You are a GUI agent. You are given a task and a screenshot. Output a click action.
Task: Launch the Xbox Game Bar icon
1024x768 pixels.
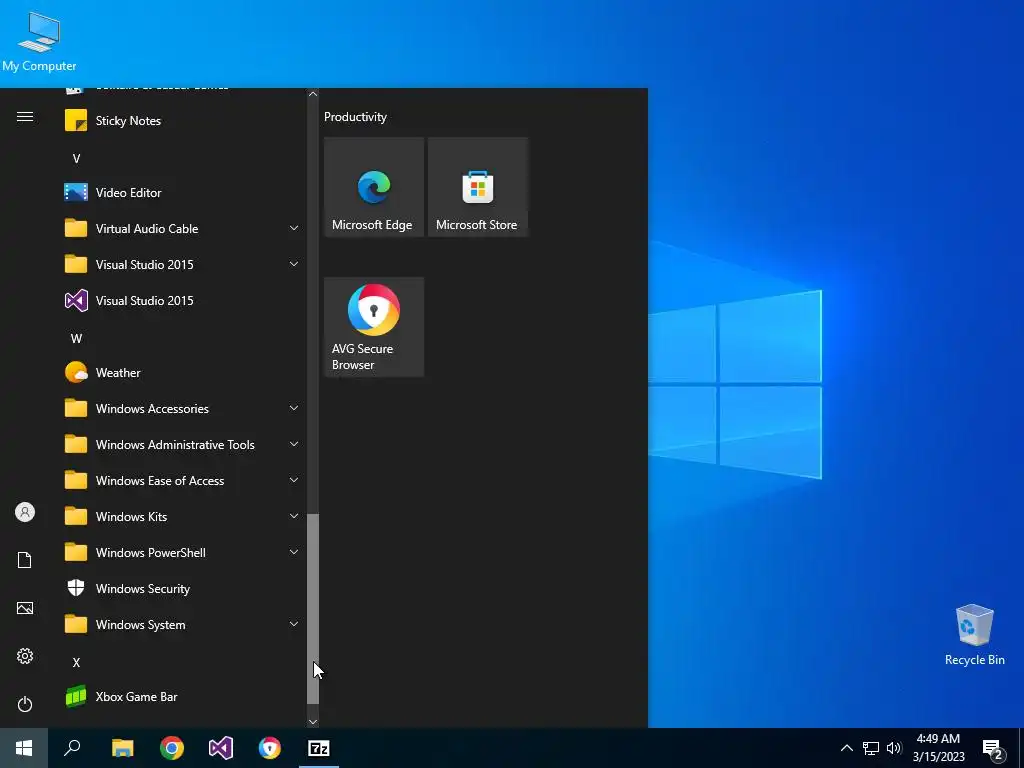(x=76, y=696)
